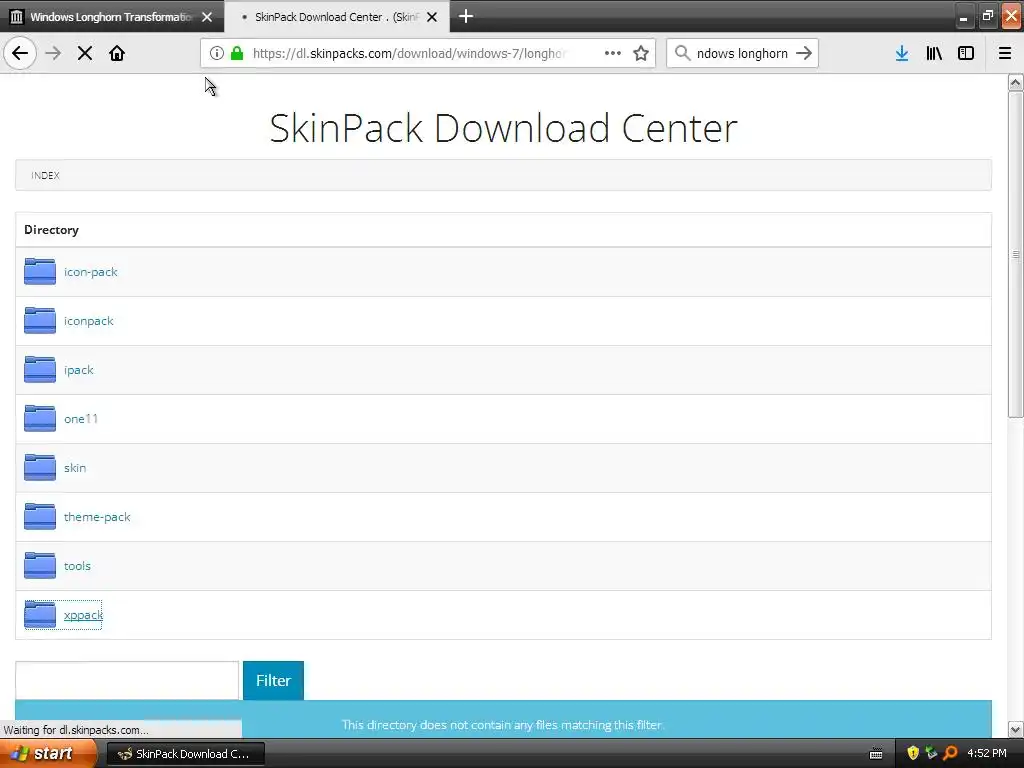
Task: Toggle the sidebar view icon
Action: pyautogui.click(x=966, y=54)
